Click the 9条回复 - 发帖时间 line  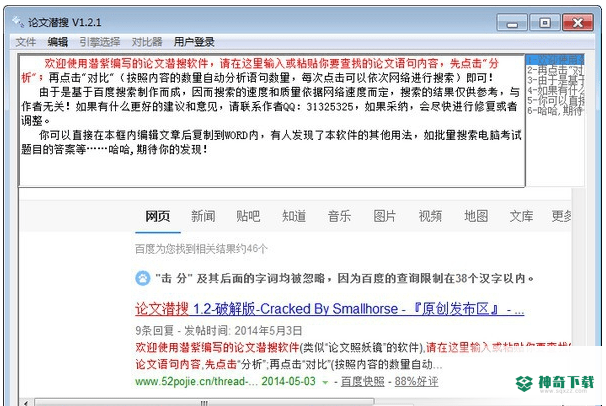click(x=218, y=331)
